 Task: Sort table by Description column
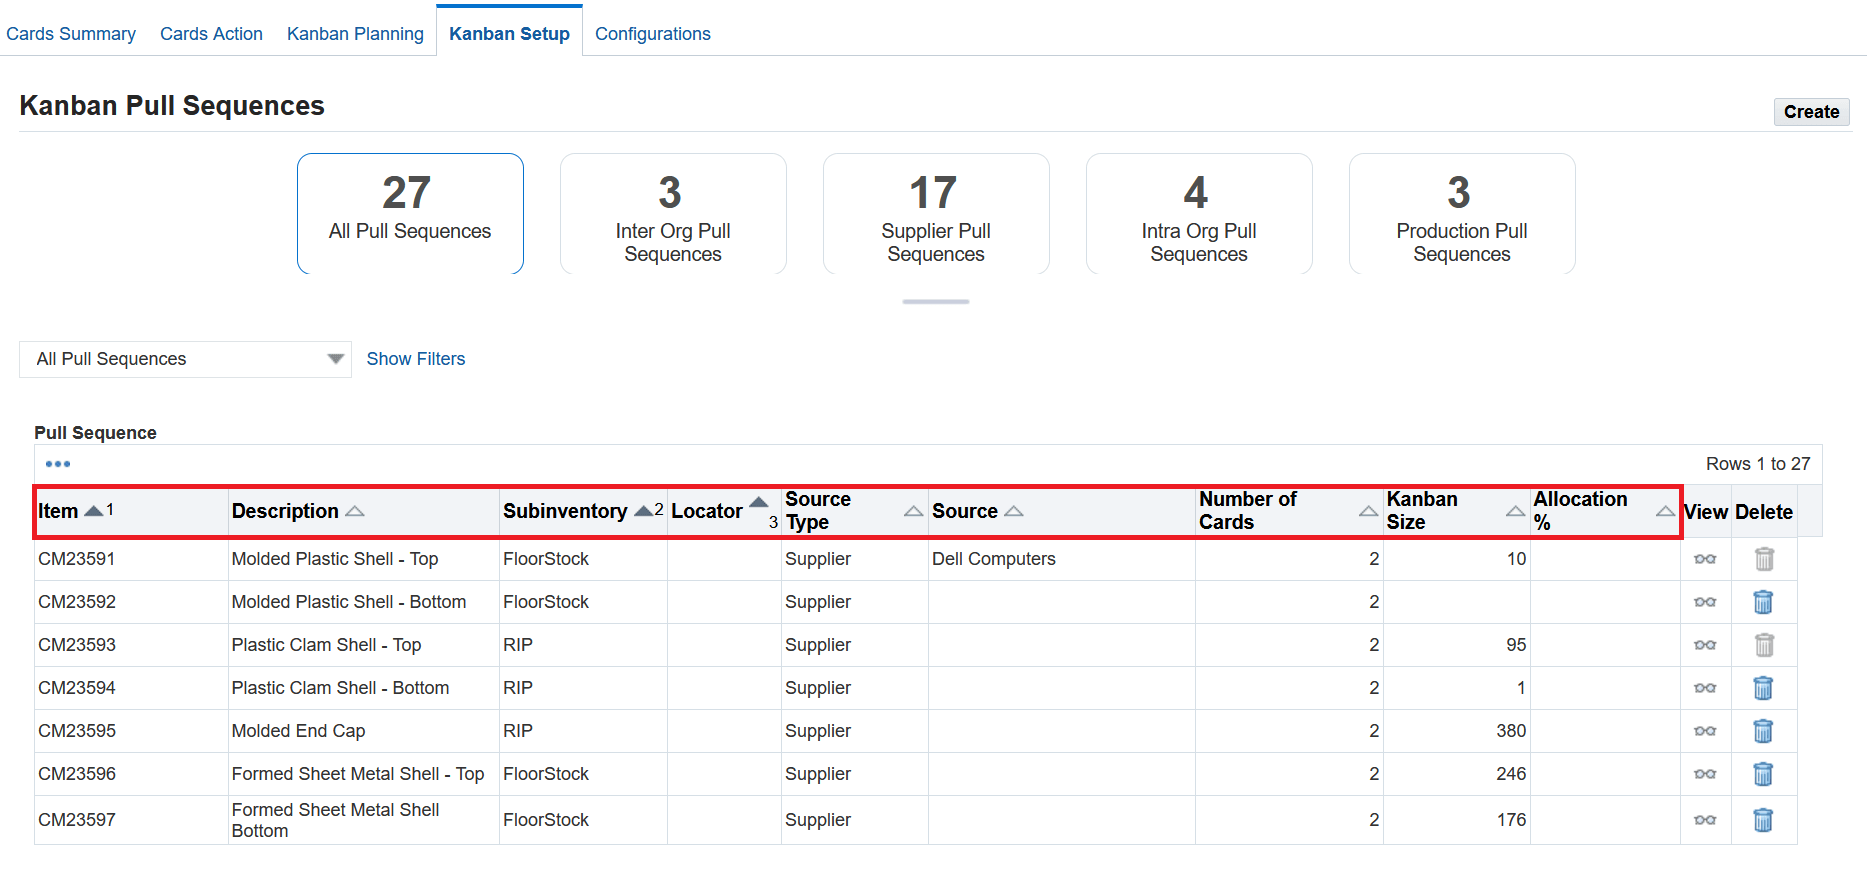click(x=355, y=511)
